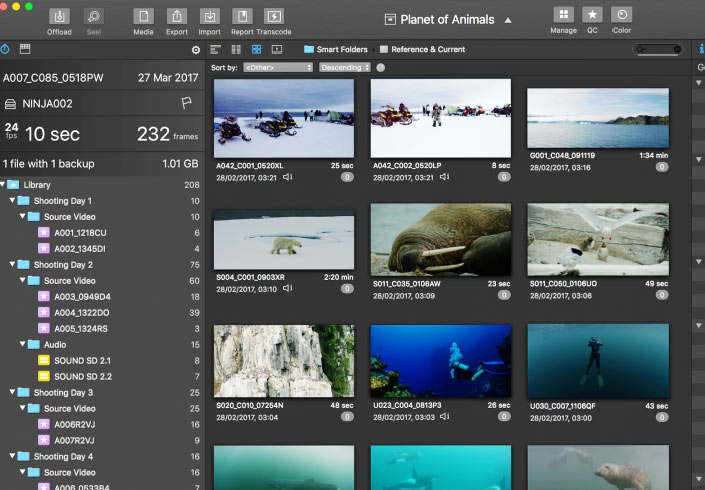Viewport: 705px width, 490px height.
Task: Open the Planet of Animals project menu
Action: pos(448,20)
